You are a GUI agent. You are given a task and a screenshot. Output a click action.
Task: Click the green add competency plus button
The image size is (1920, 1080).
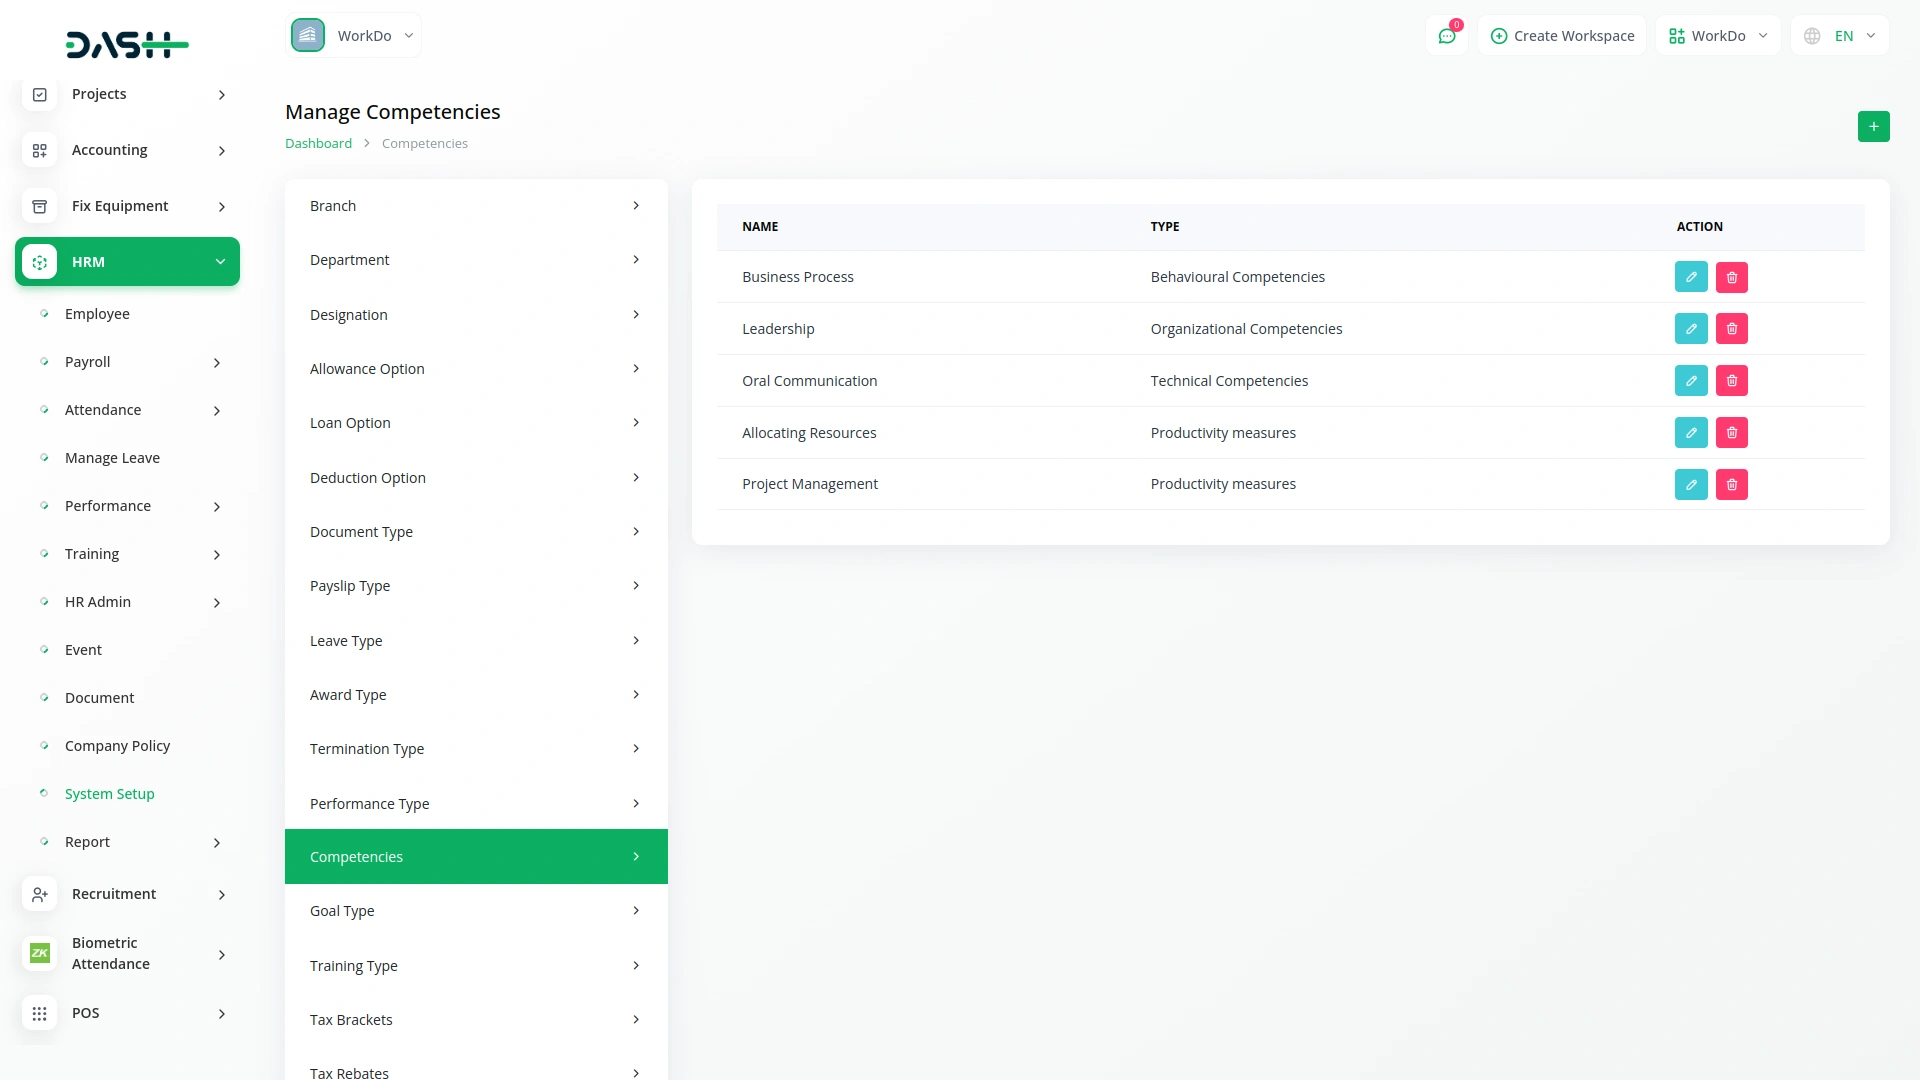(x=1873, y=127)
